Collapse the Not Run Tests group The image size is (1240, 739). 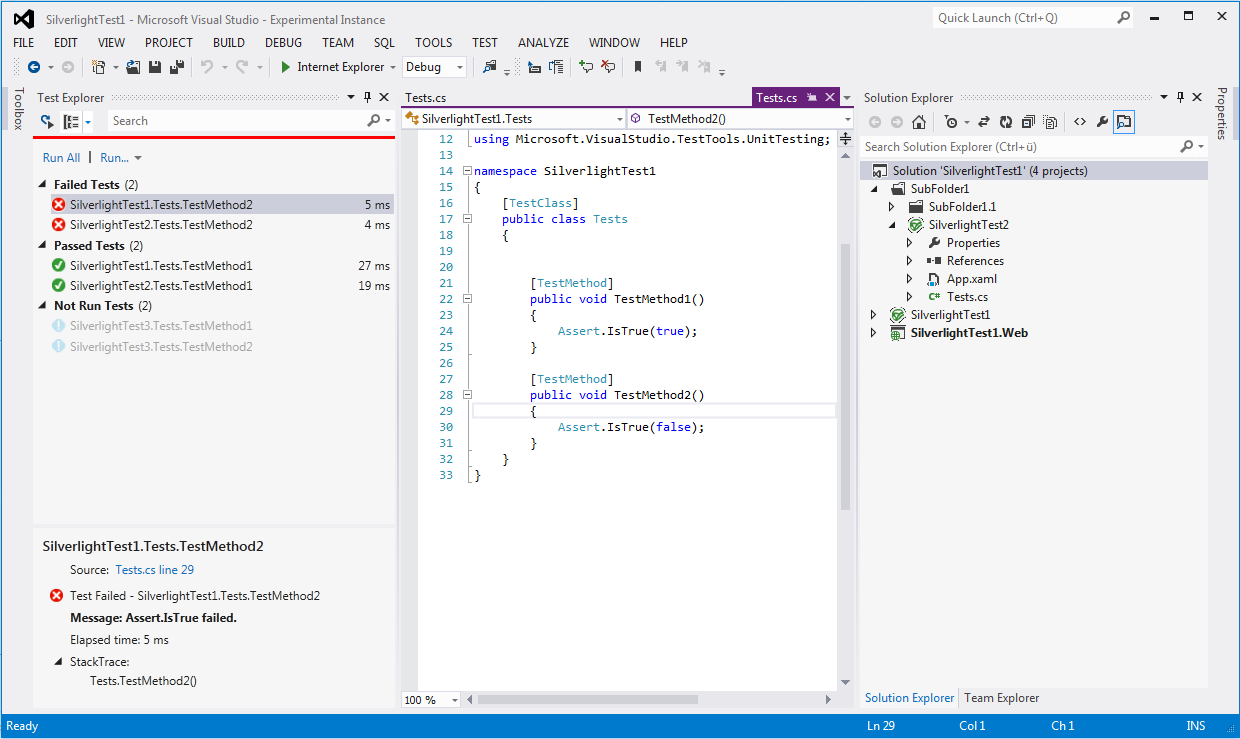click(43, 306)
